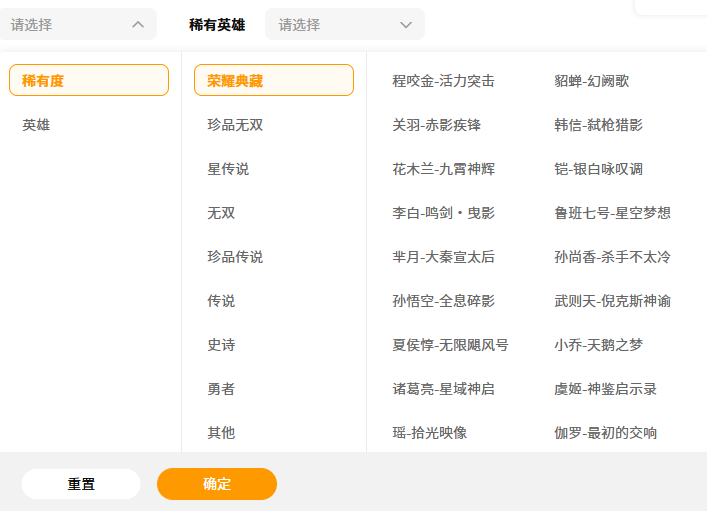Select 孙悟空-全息碎影 skin
The image size is (707, 511).
443,301
